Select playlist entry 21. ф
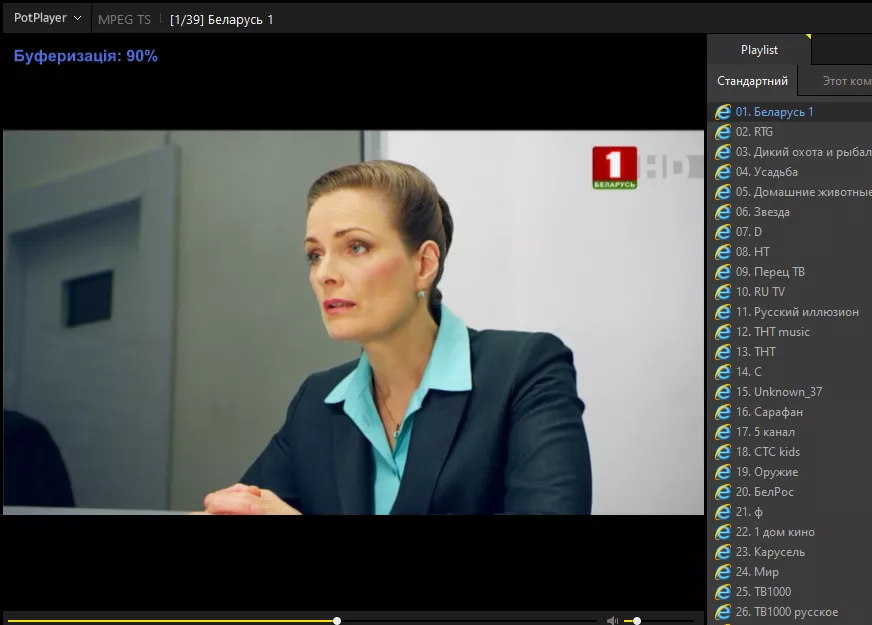 [790, 513]
